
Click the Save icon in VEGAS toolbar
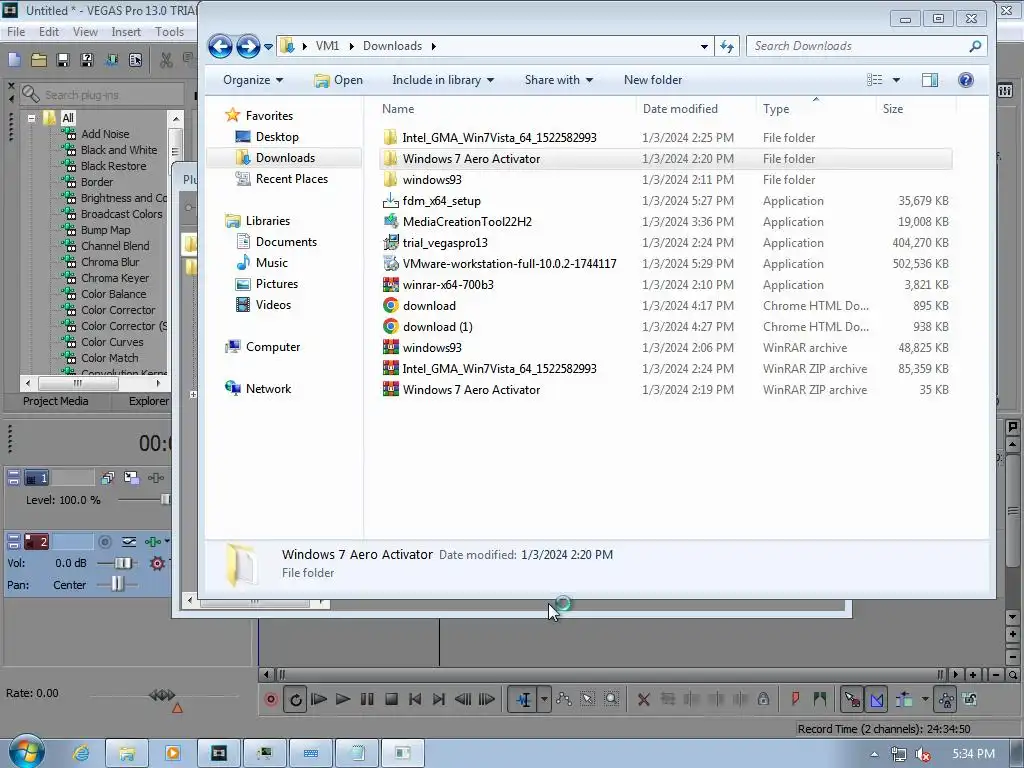pos(63,60)
